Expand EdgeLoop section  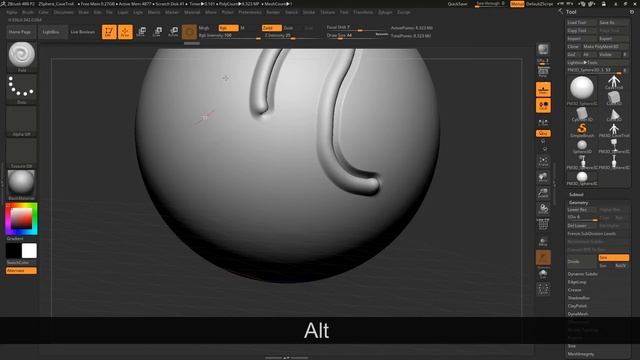577,282
